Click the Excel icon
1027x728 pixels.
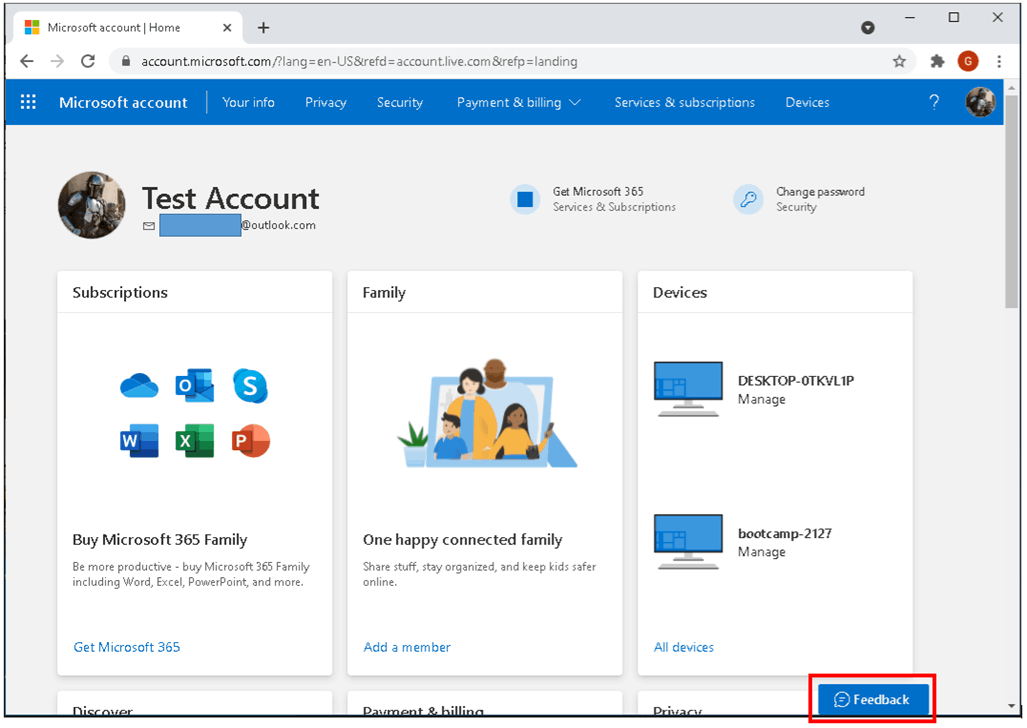point(194,440)
